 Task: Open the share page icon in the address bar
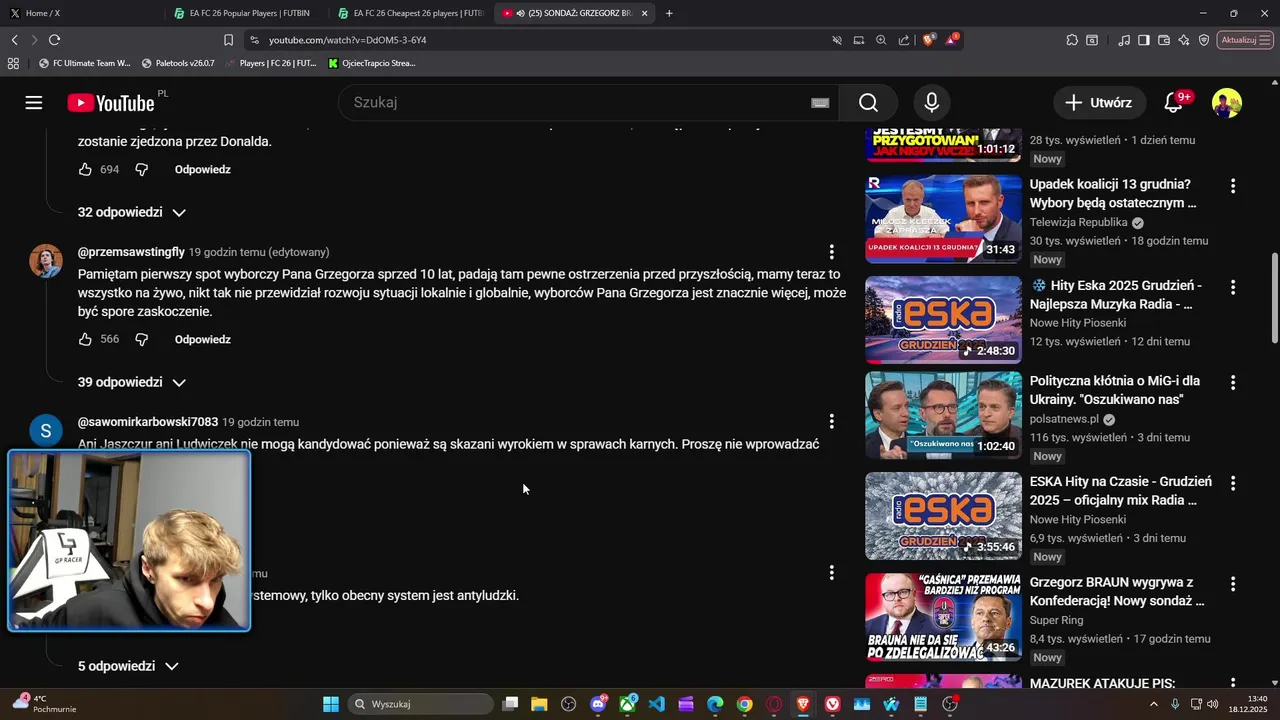point(904,40)
